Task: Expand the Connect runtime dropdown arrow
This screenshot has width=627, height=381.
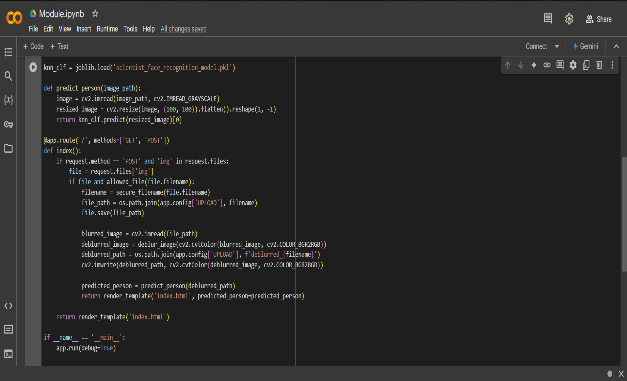Action: click(557, 46)
